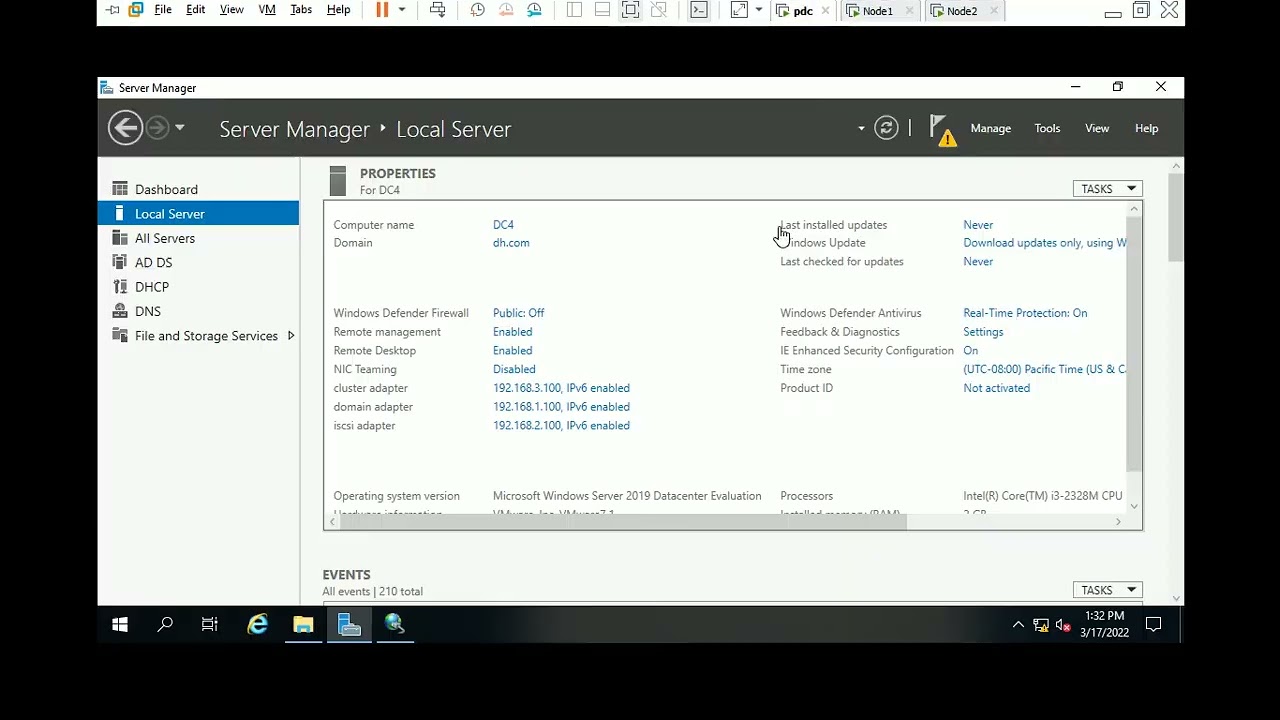1280x720 pixels.
Task: Click the Server Manager main vertical scrollbar
Action: click(1176, 216)
